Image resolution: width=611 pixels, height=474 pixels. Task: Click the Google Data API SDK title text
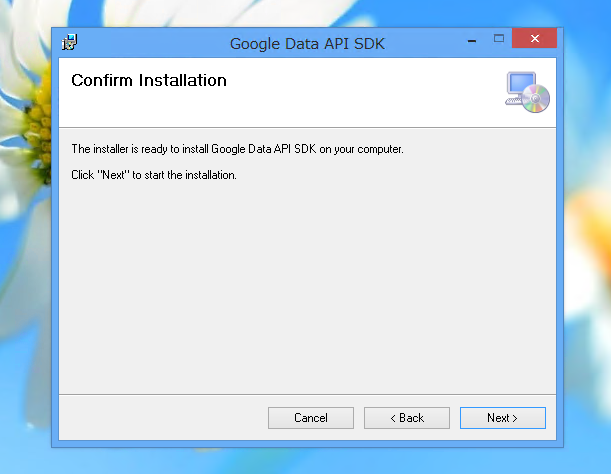[x=307, y=44]
